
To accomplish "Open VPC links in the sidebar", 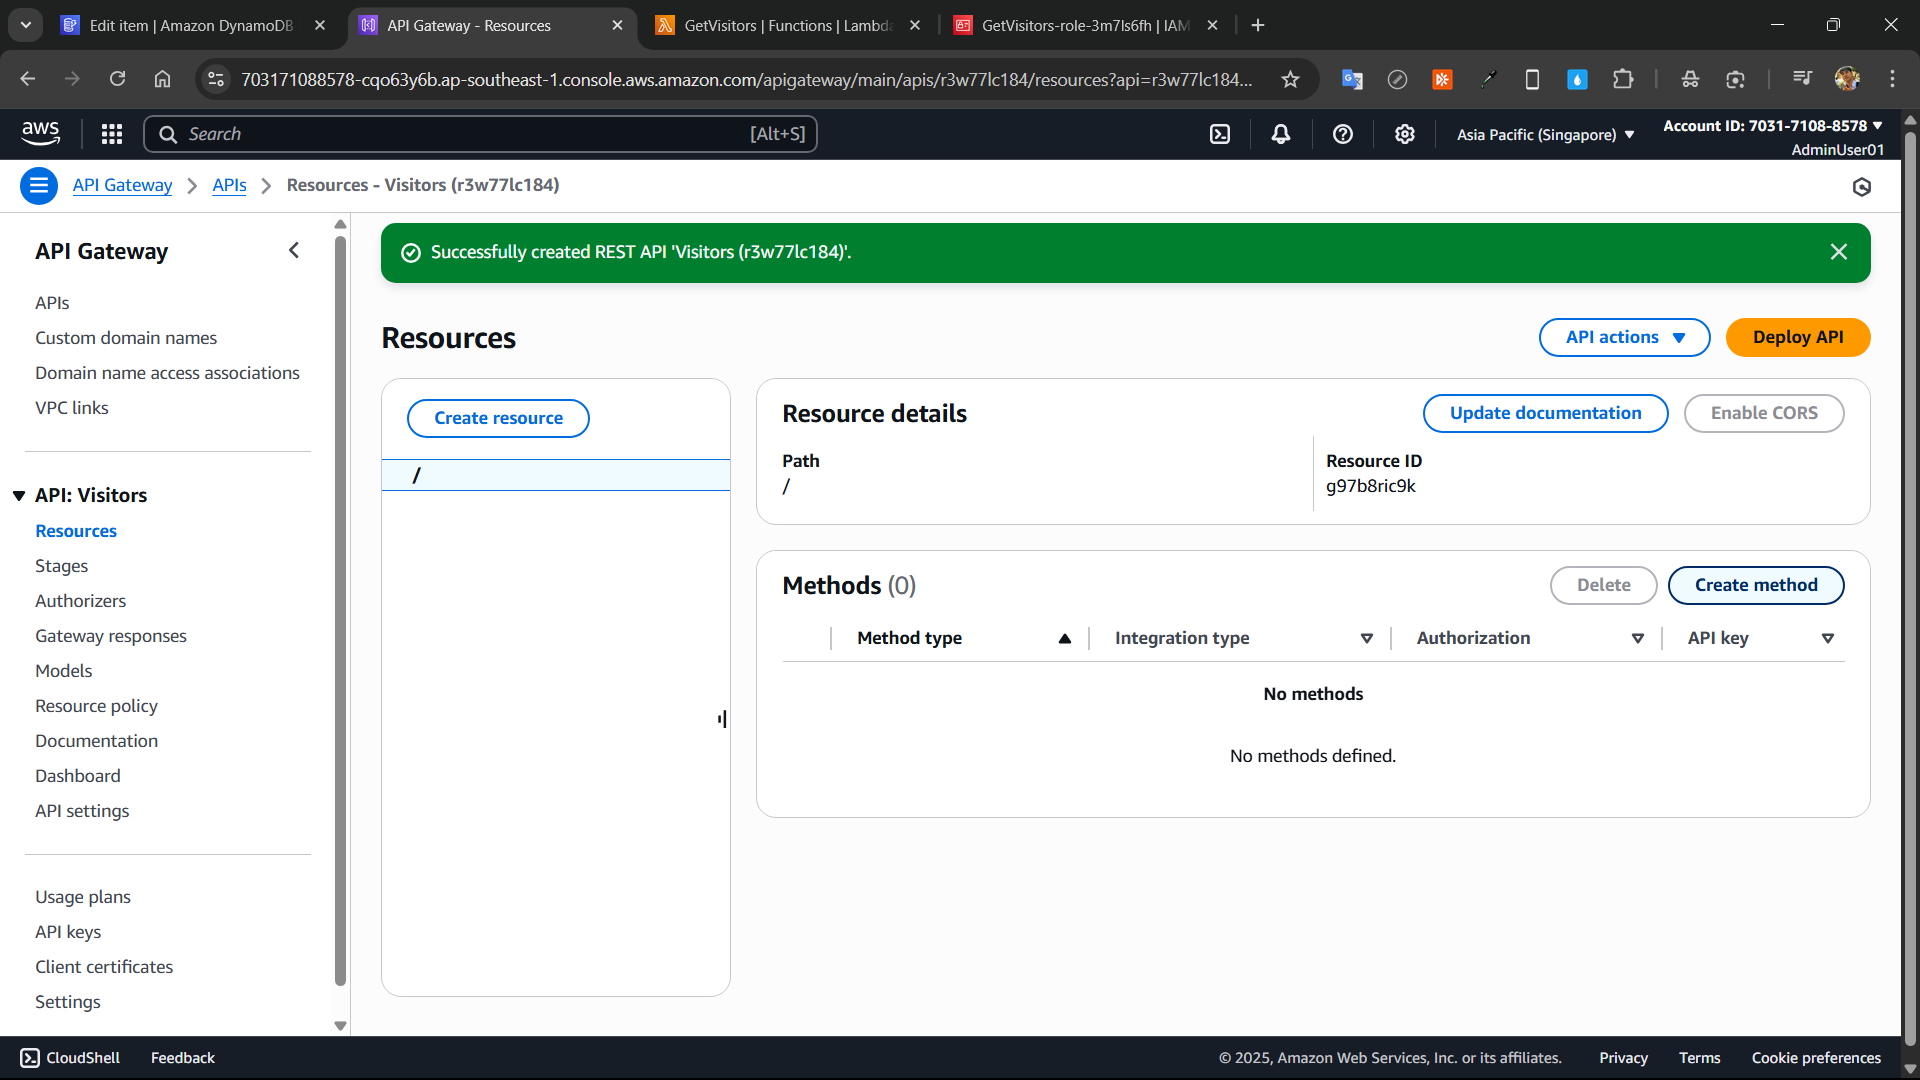I will 71,408.
